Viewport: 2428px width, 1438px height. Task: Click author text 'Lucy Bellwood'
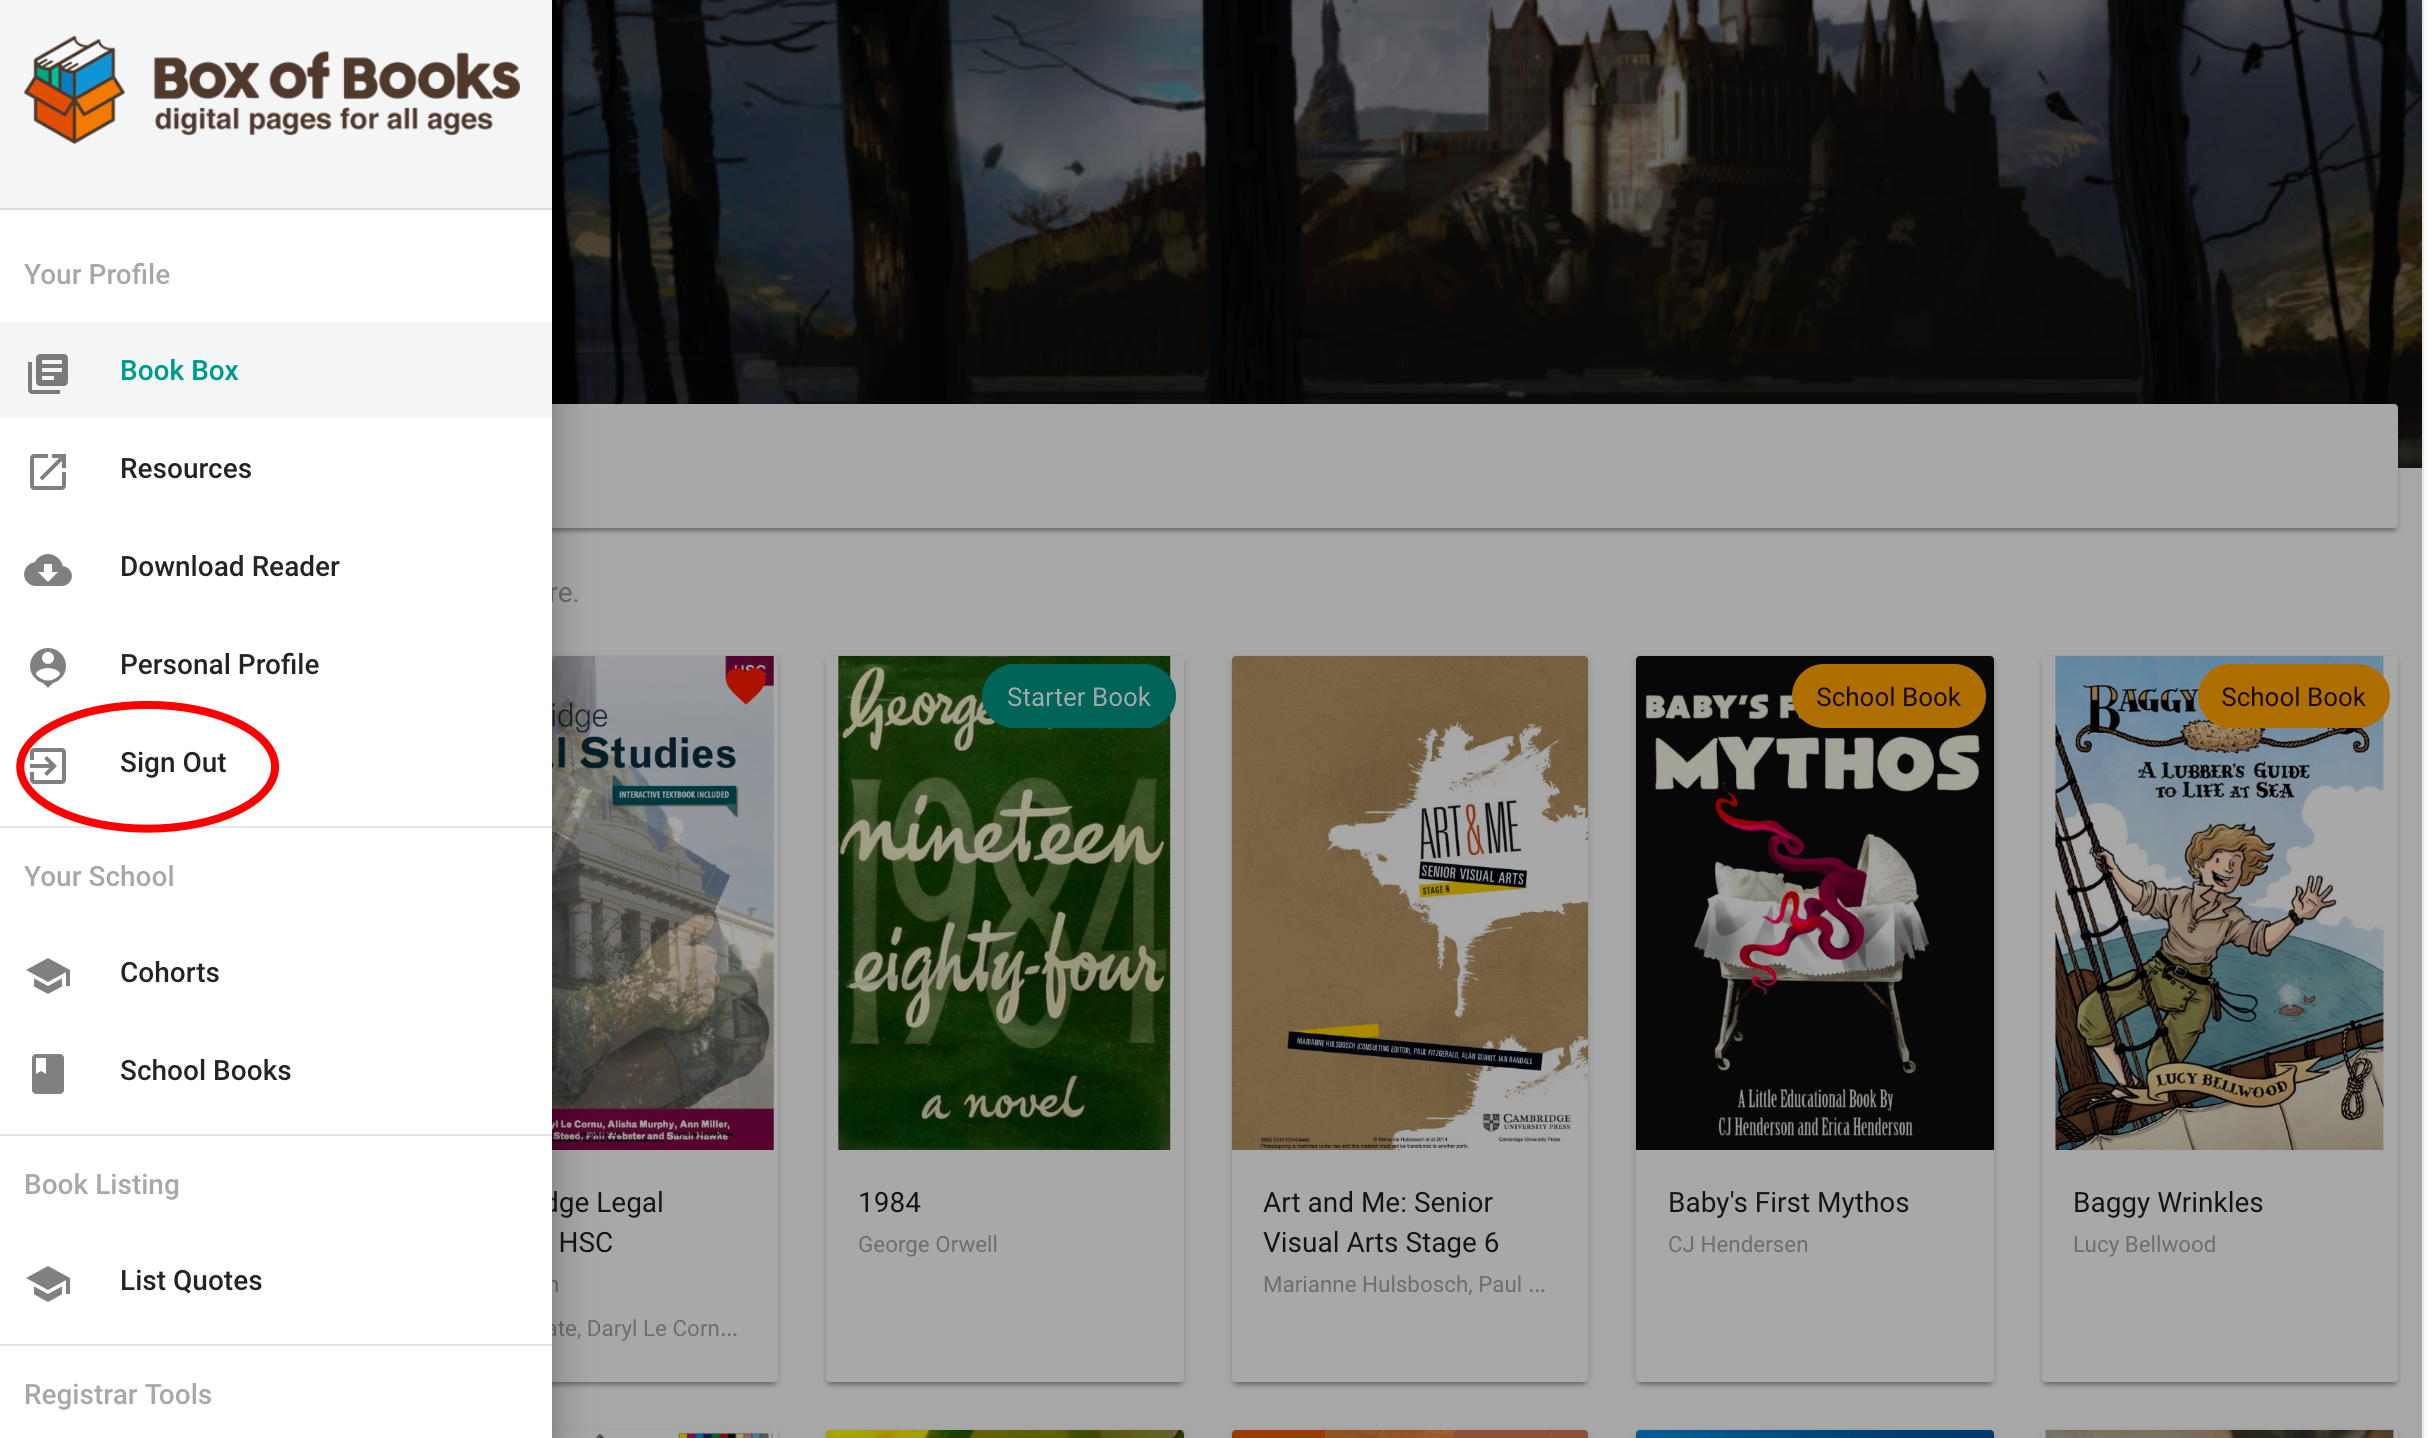click(2144, 1245)
